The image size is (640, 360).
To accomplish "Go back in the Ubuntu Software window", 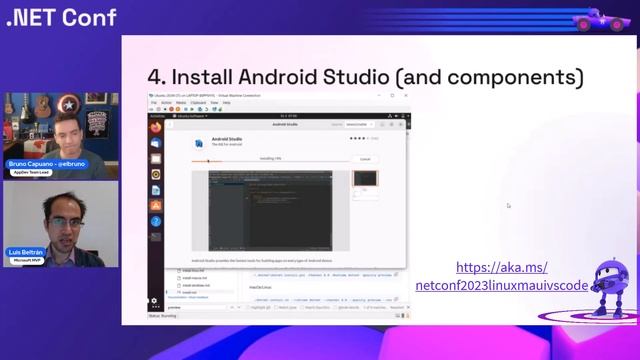I will tap(171, 124).
